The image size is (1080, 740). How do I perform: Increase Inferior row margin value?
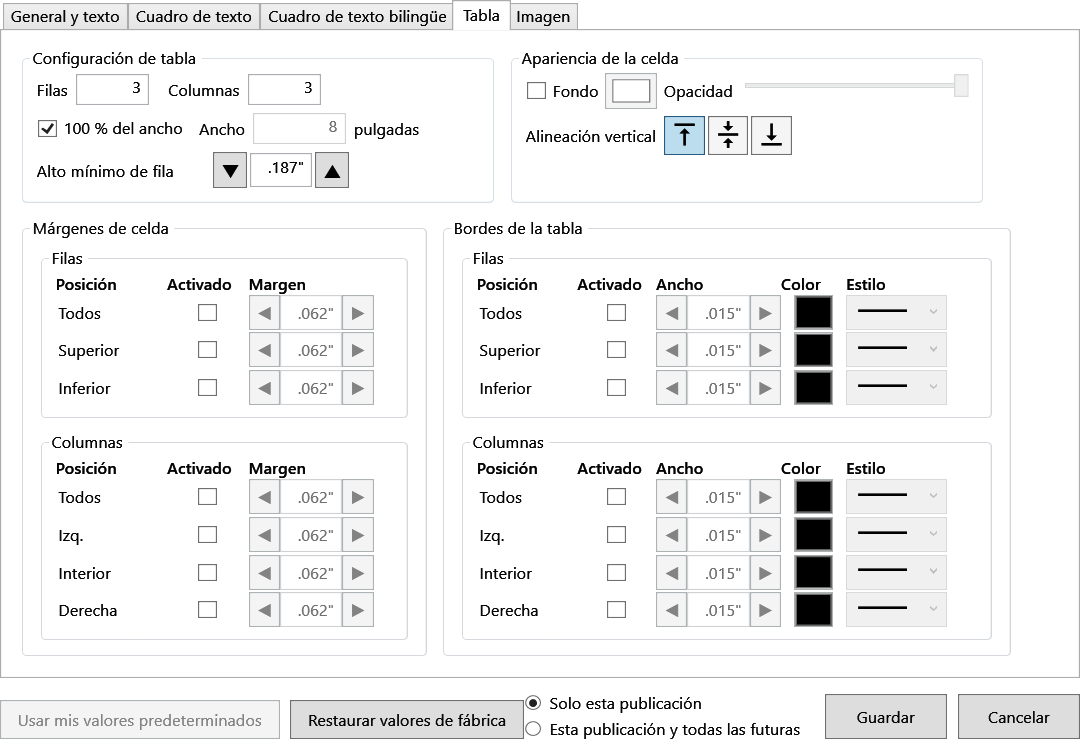[x=357, y=388]
